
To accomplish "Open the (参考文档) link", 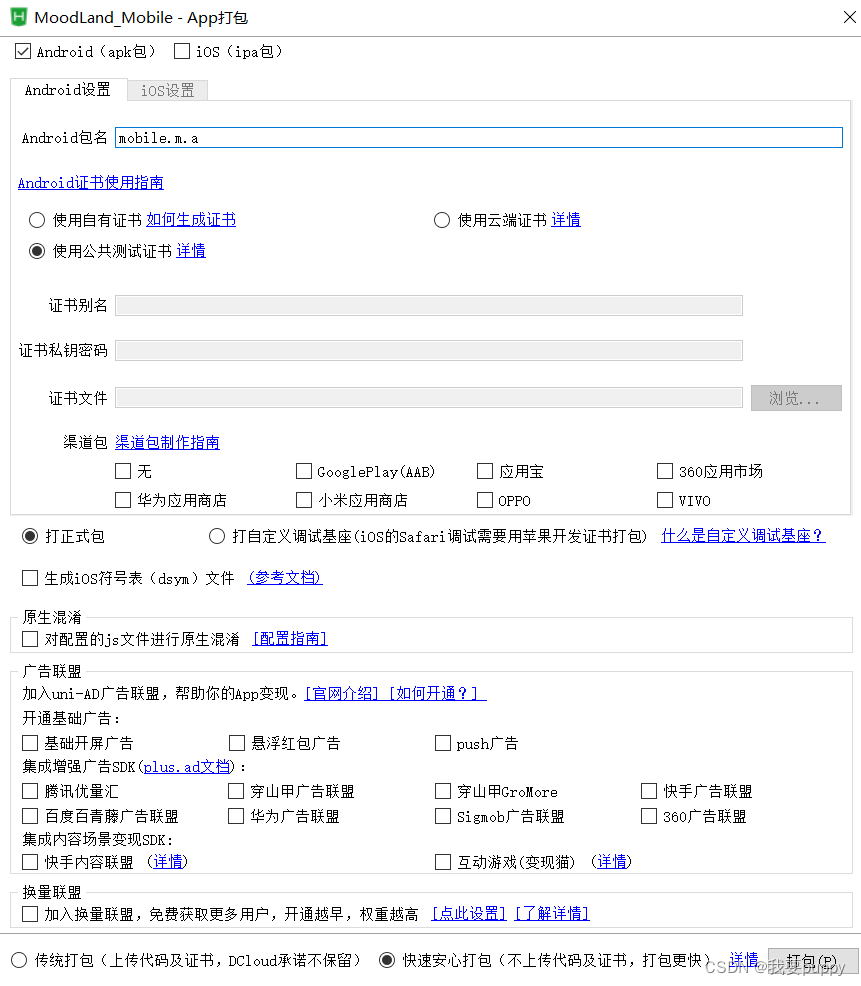I will click(285, 577).
